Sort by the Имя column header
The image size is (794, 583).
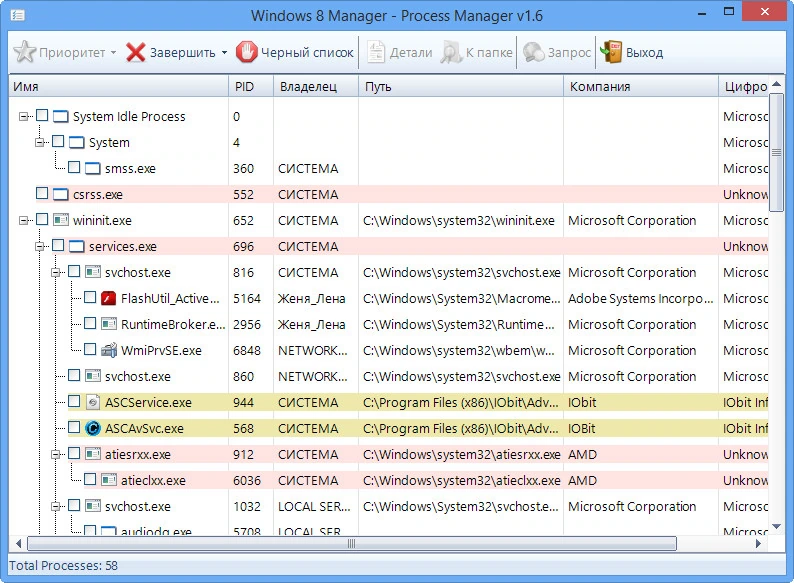[119, 87]
